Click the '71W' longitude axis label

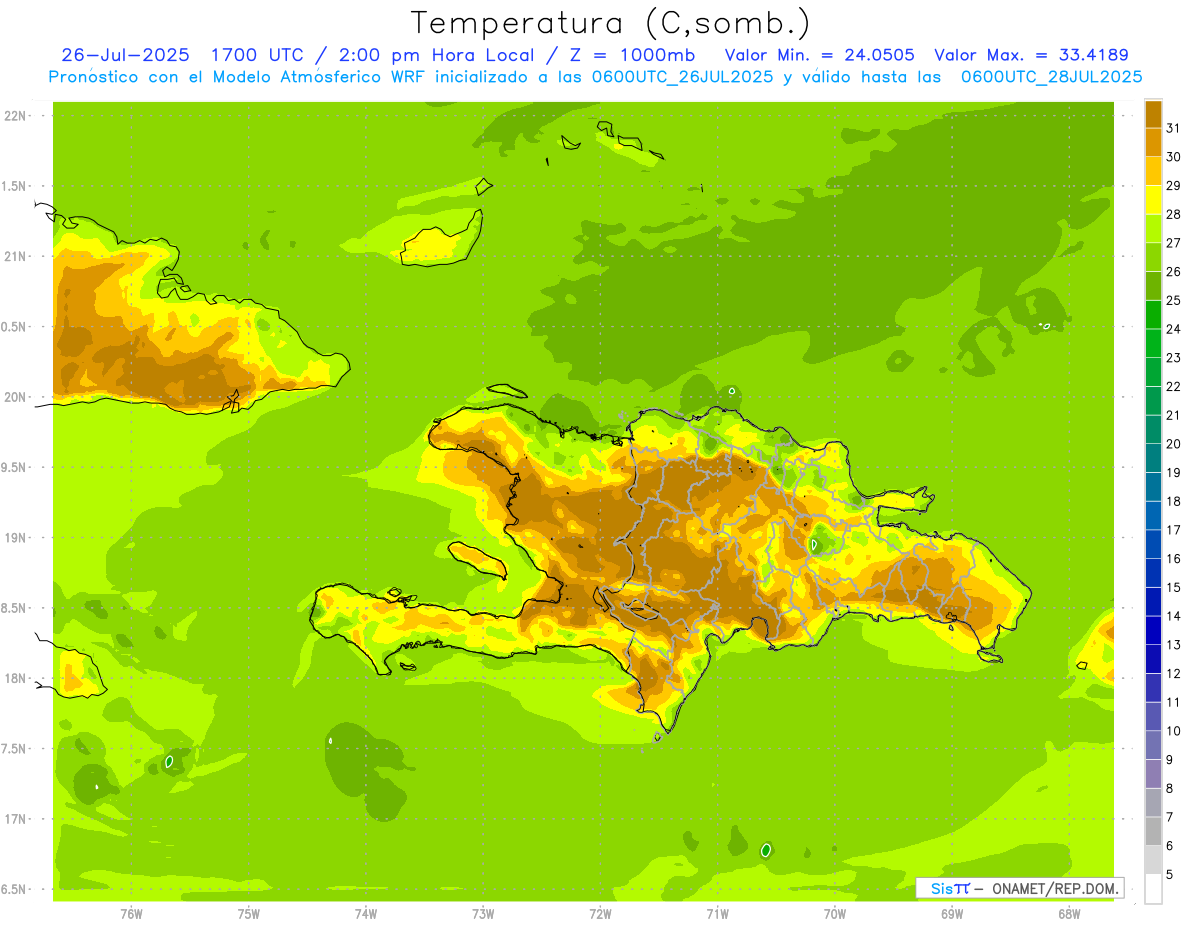point(717,914)
